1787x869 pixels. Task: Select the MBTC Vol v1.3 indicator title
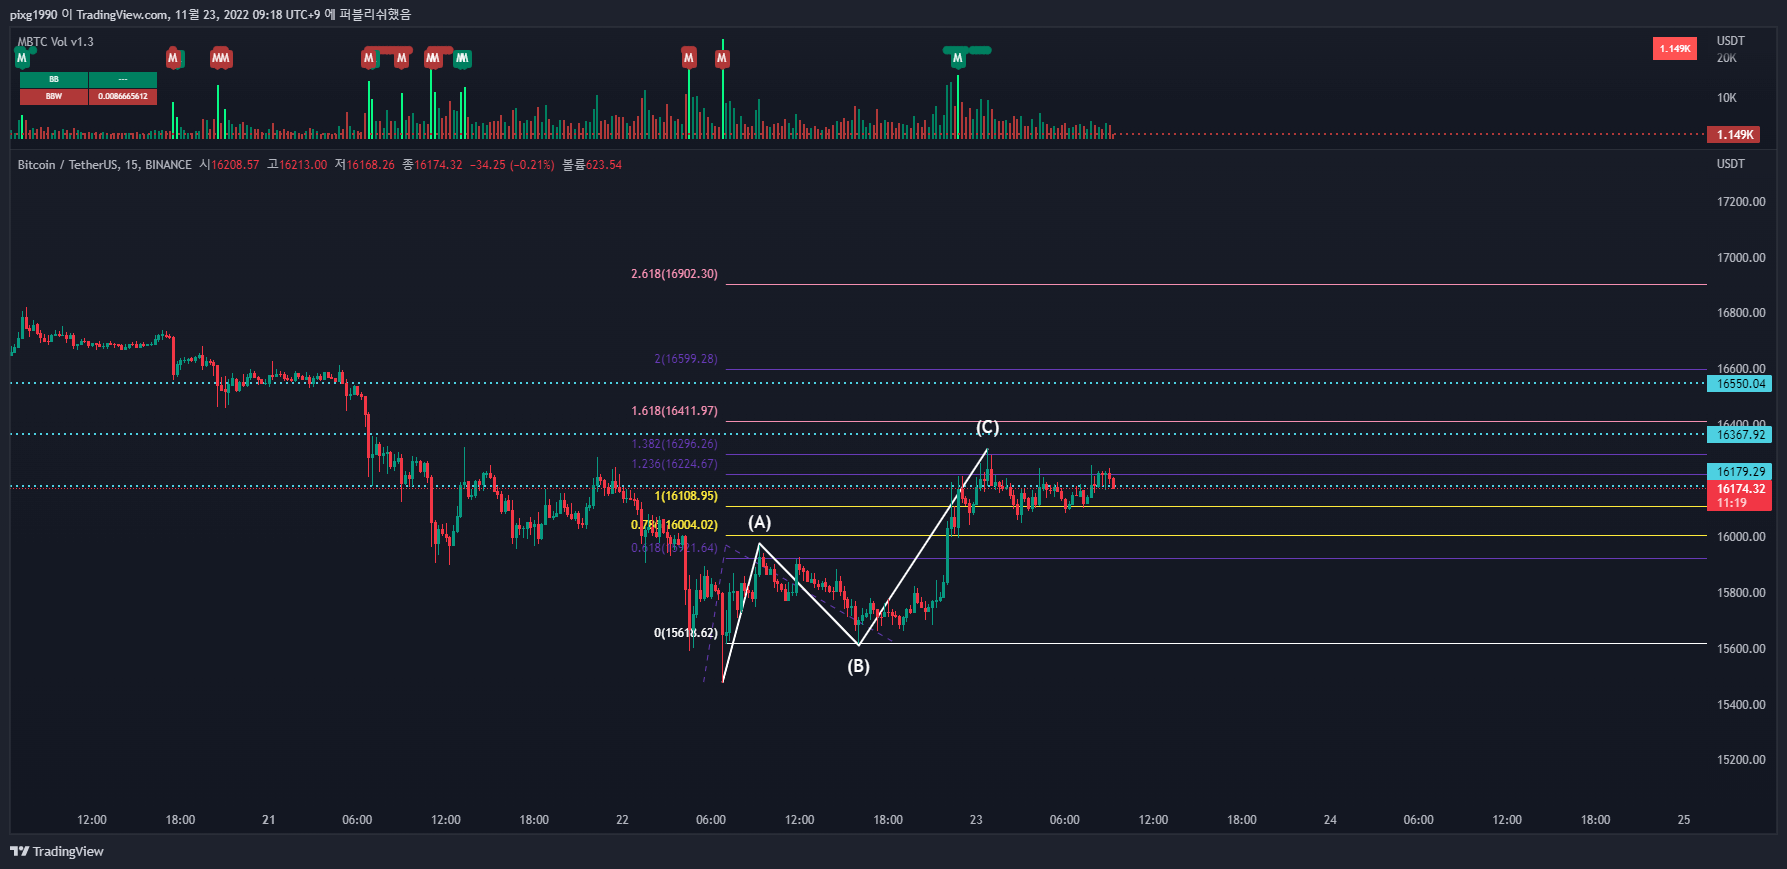56,42
